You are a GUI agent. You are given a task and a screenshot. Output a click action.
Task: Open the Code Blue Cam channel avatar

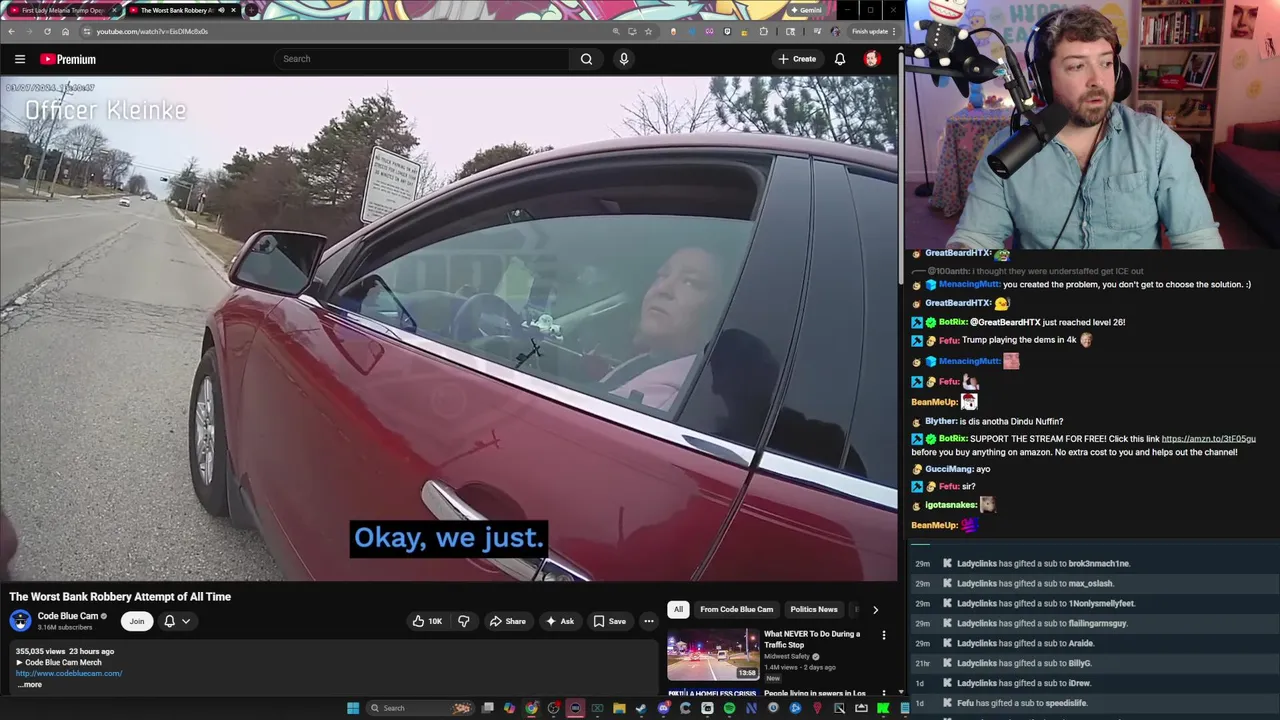[x=20, y=620]
